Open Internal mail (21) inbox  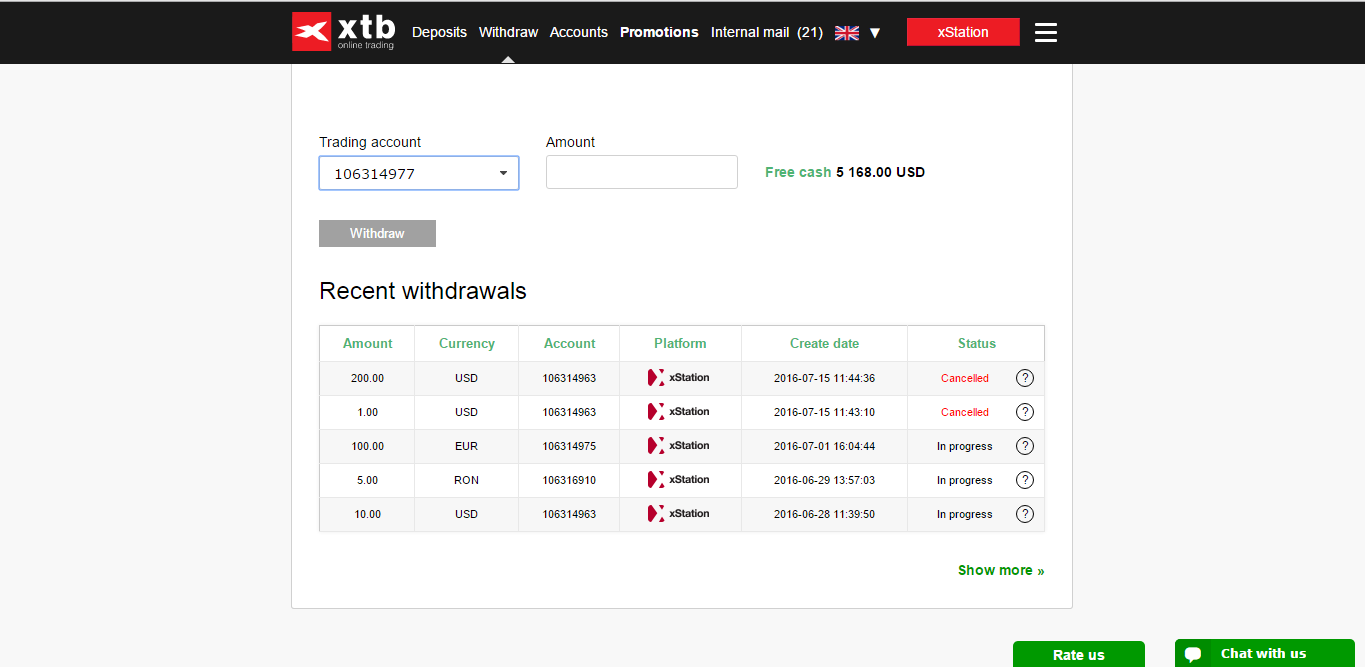[766, 32]
